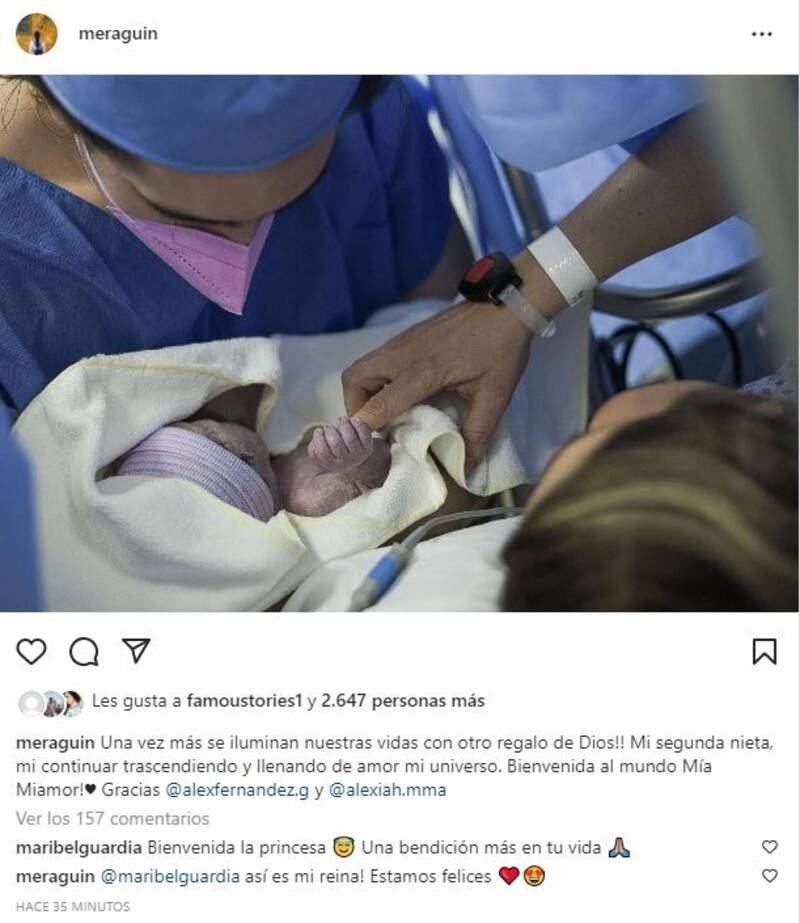Screen dimensions: 800x923
Task: Click meraguin username in the caption
Action: 55,743
